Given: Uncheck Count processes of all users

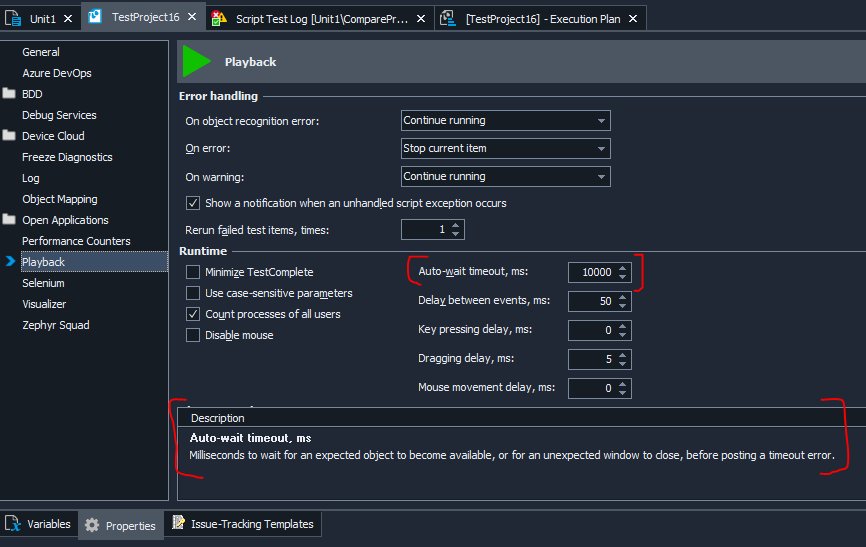Looking at the screenshot, I should coord(193,314).
